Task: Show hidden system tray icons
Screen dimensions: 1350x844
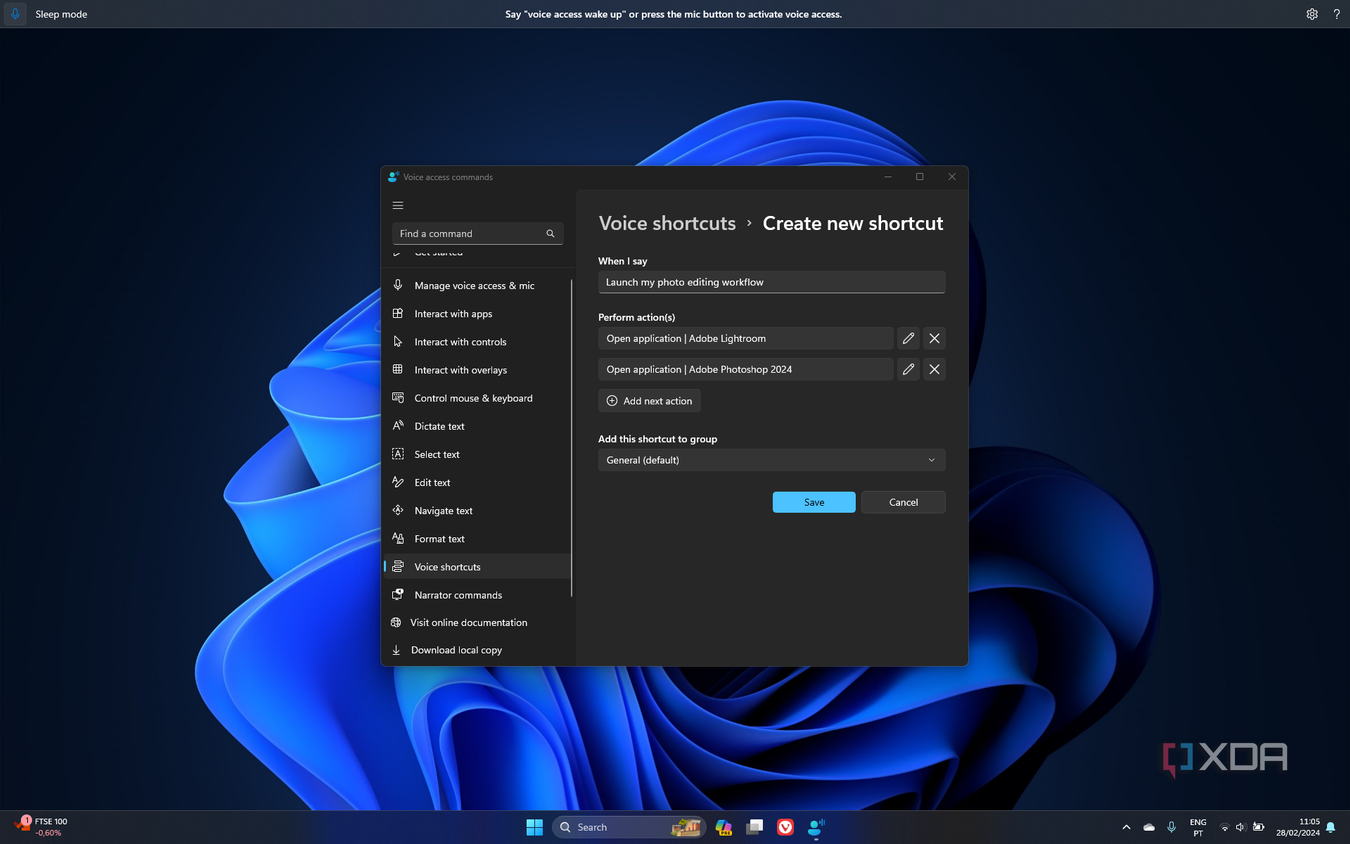Action: [x=1126, y=827]
